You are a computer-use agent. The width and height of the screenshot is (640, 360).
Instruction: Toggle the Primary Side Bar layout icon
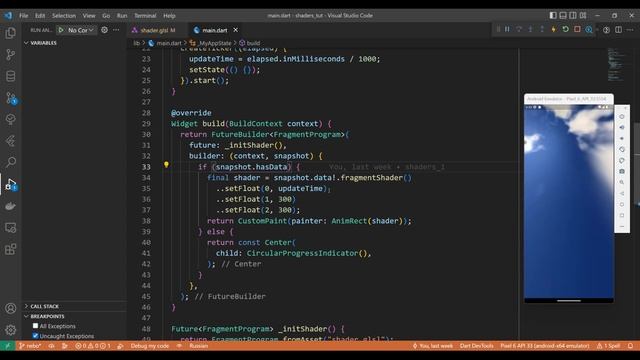click(553, 16)
